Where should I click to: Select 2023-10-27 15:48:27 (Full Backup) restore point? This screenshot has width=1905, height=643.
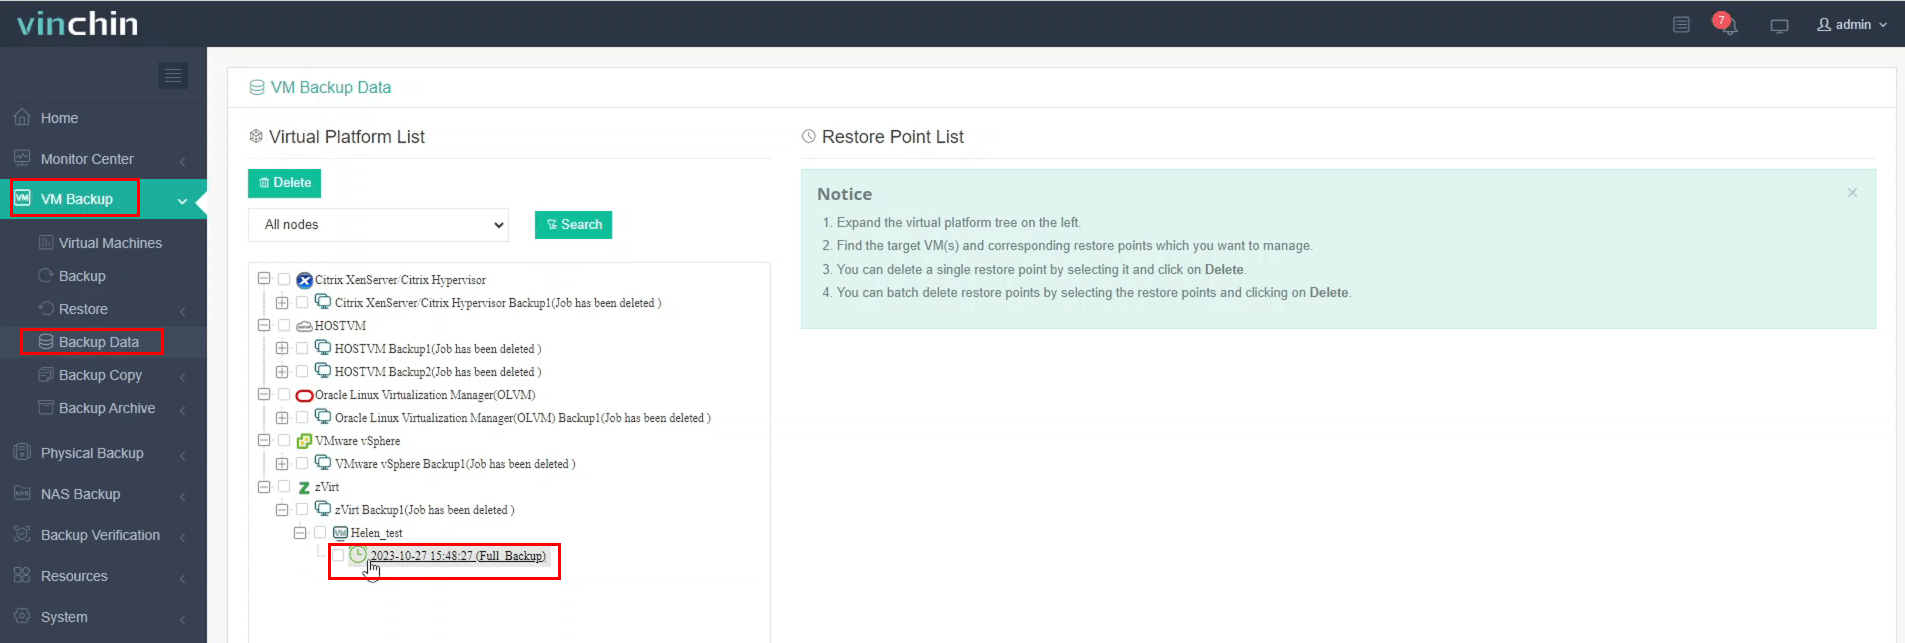point(458,556)
